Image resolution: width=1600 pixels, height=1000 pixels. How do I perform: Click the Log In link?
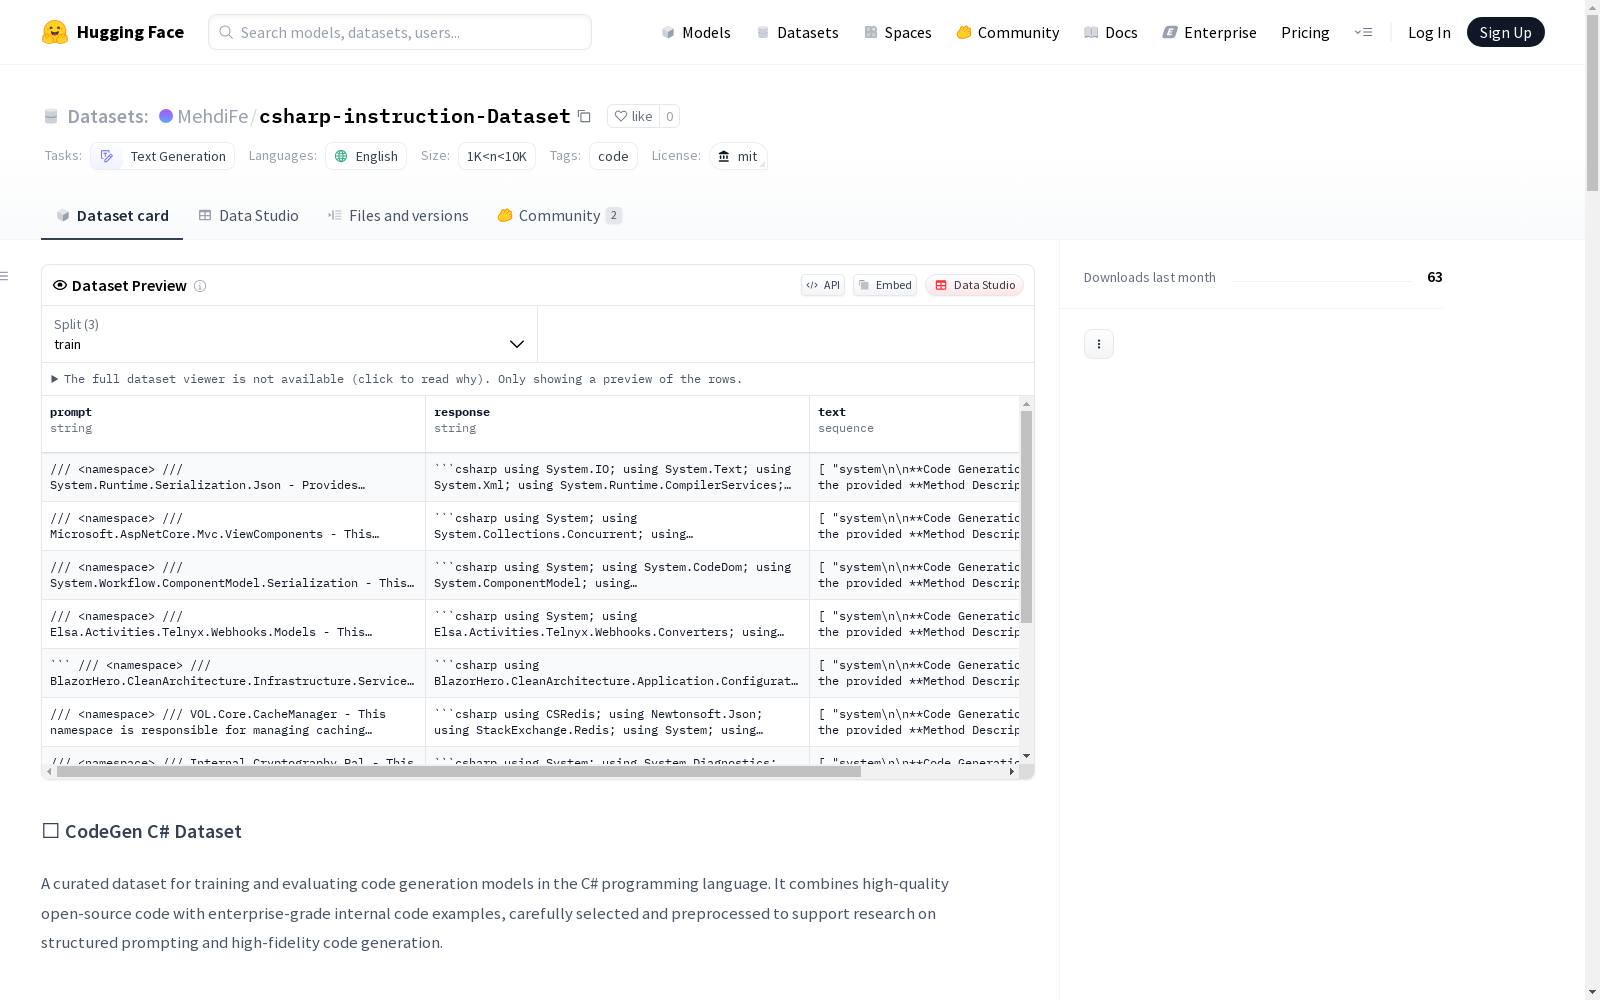1429,32
